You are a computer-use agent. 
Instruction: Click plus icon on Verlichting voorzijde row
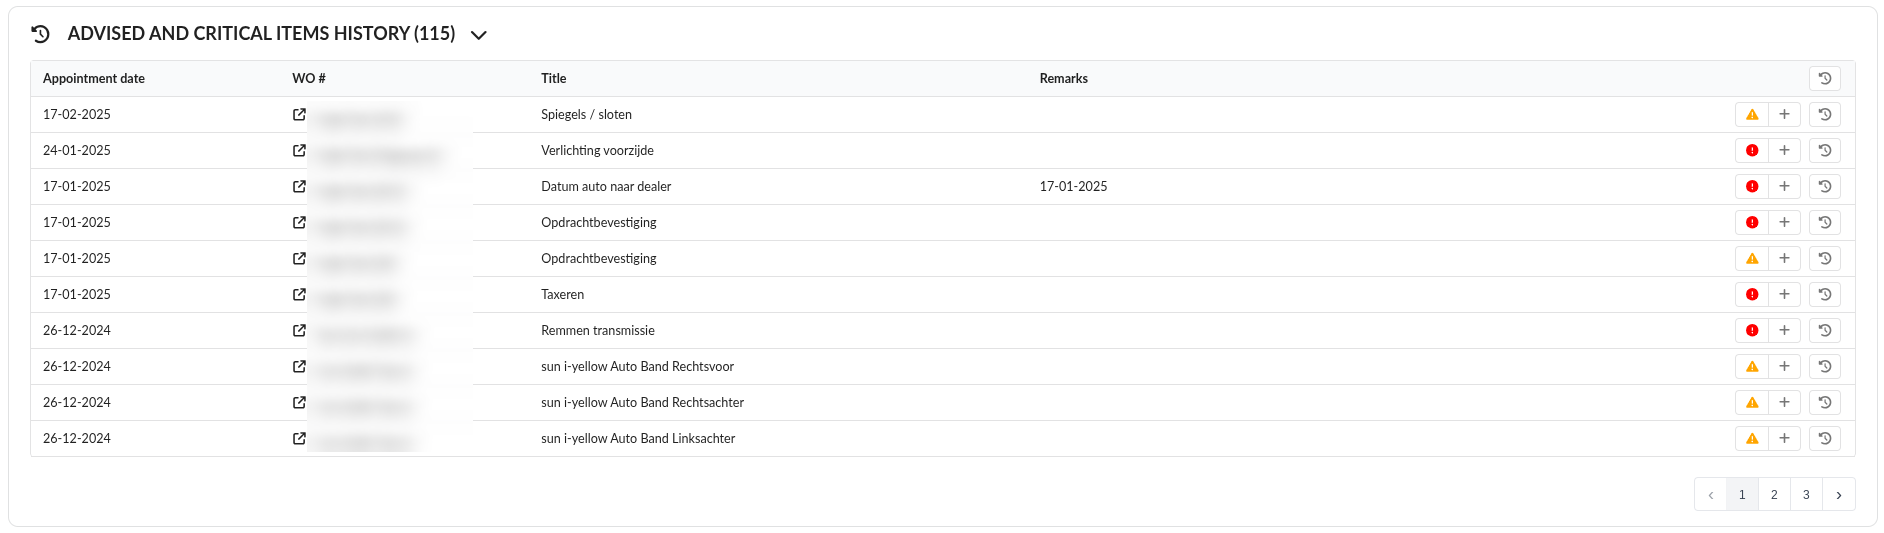(x=1784, y=151)
